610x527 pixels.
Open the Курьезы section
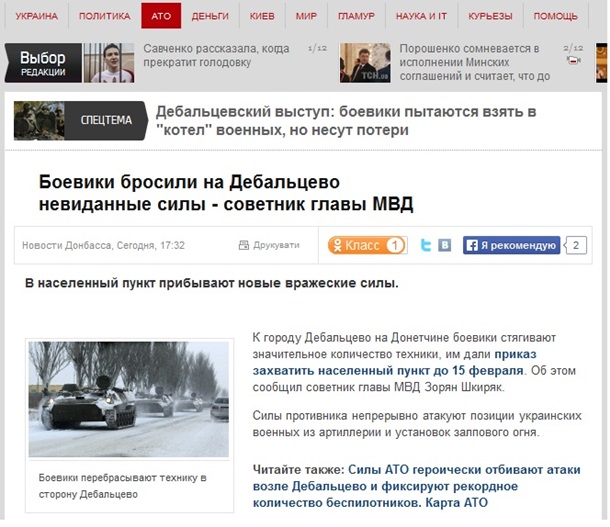pyautogui.click(x=490, y=16)
